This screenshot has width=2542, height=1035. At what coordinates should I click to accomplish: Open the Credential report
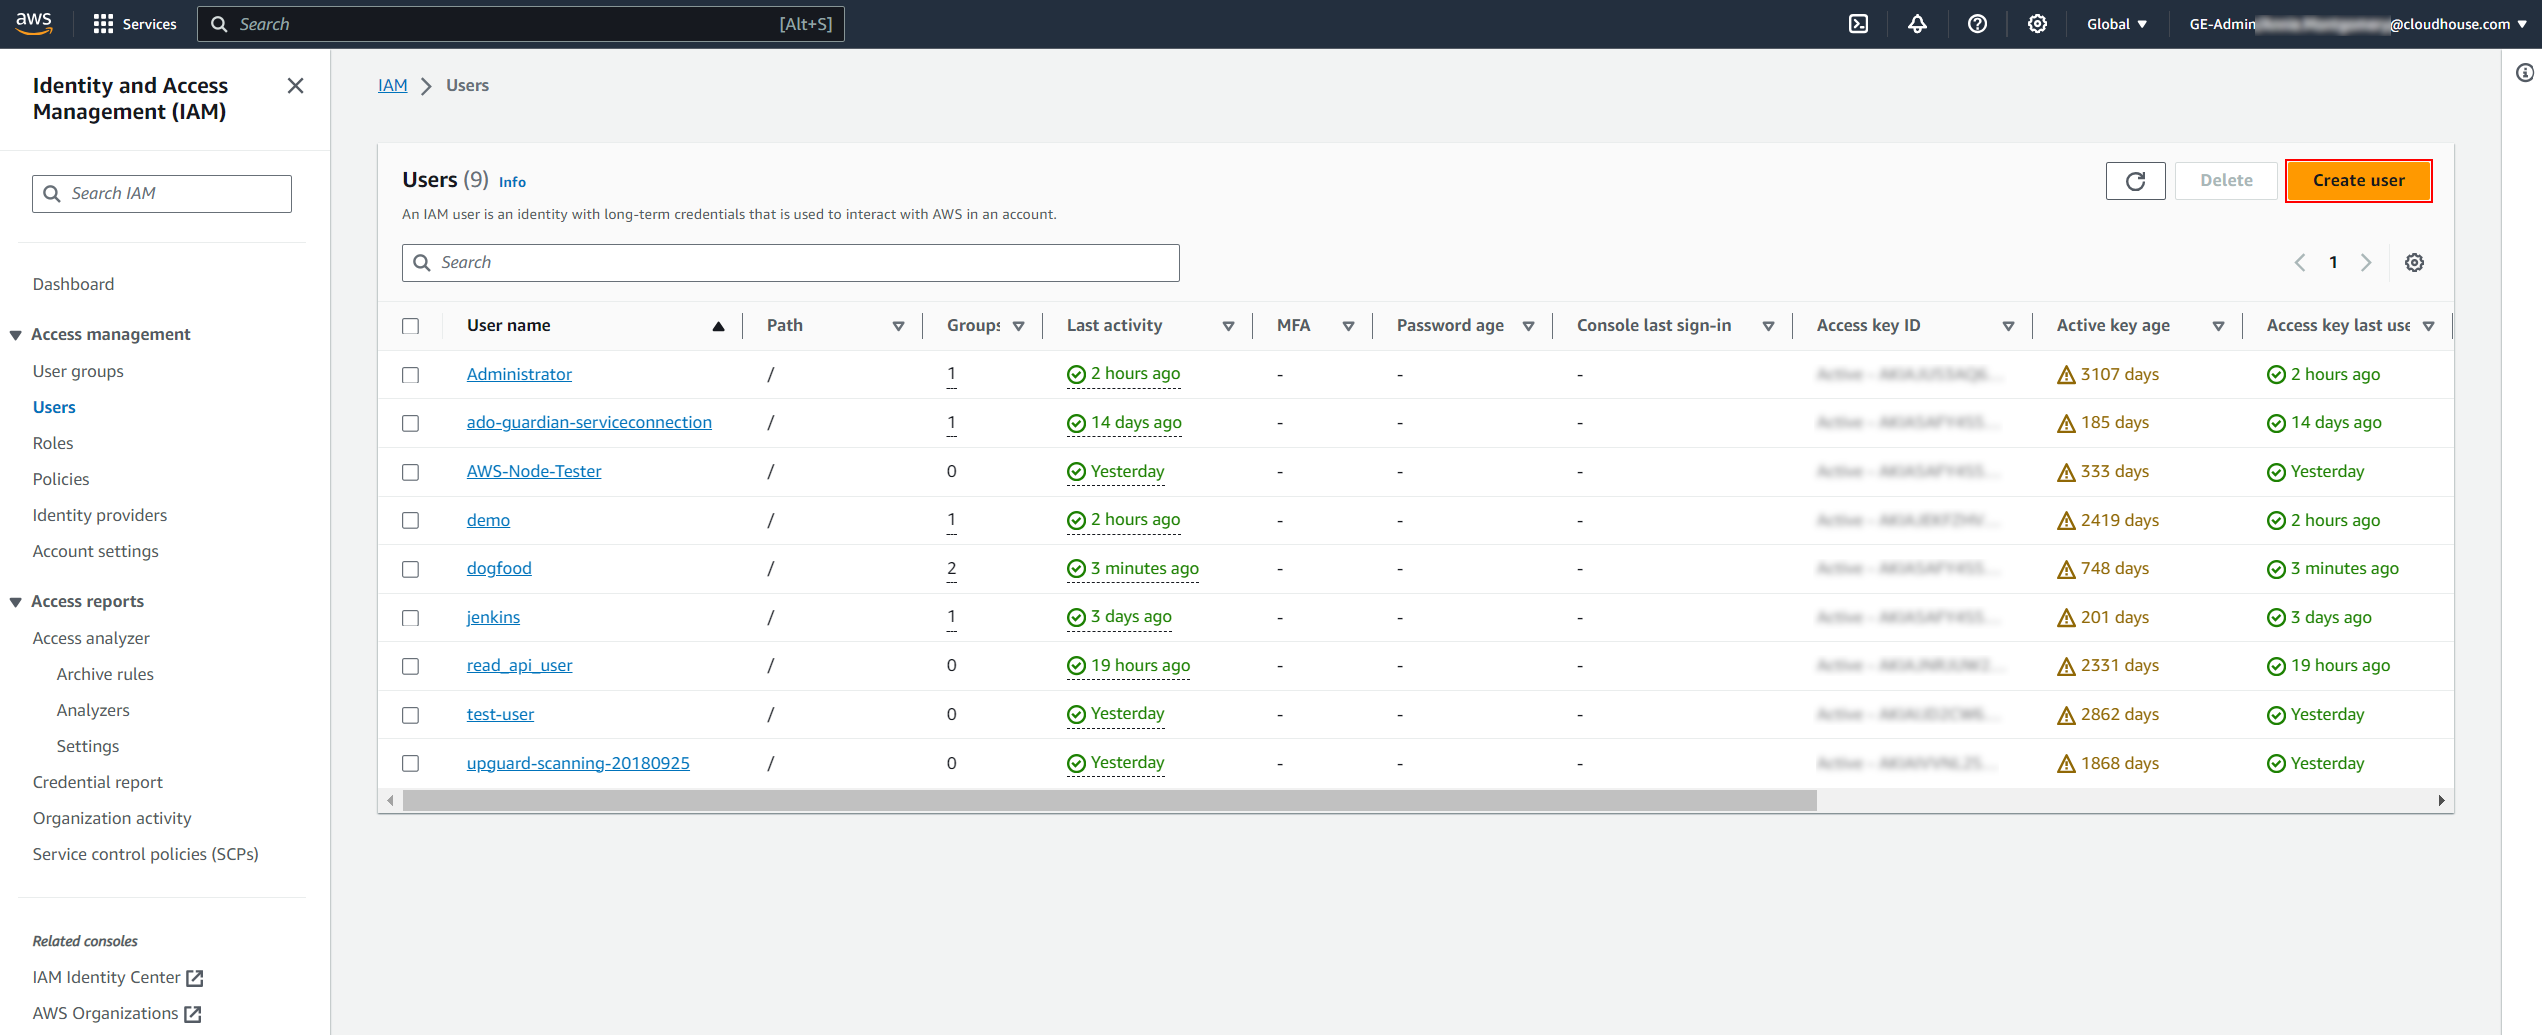point(98,782)
